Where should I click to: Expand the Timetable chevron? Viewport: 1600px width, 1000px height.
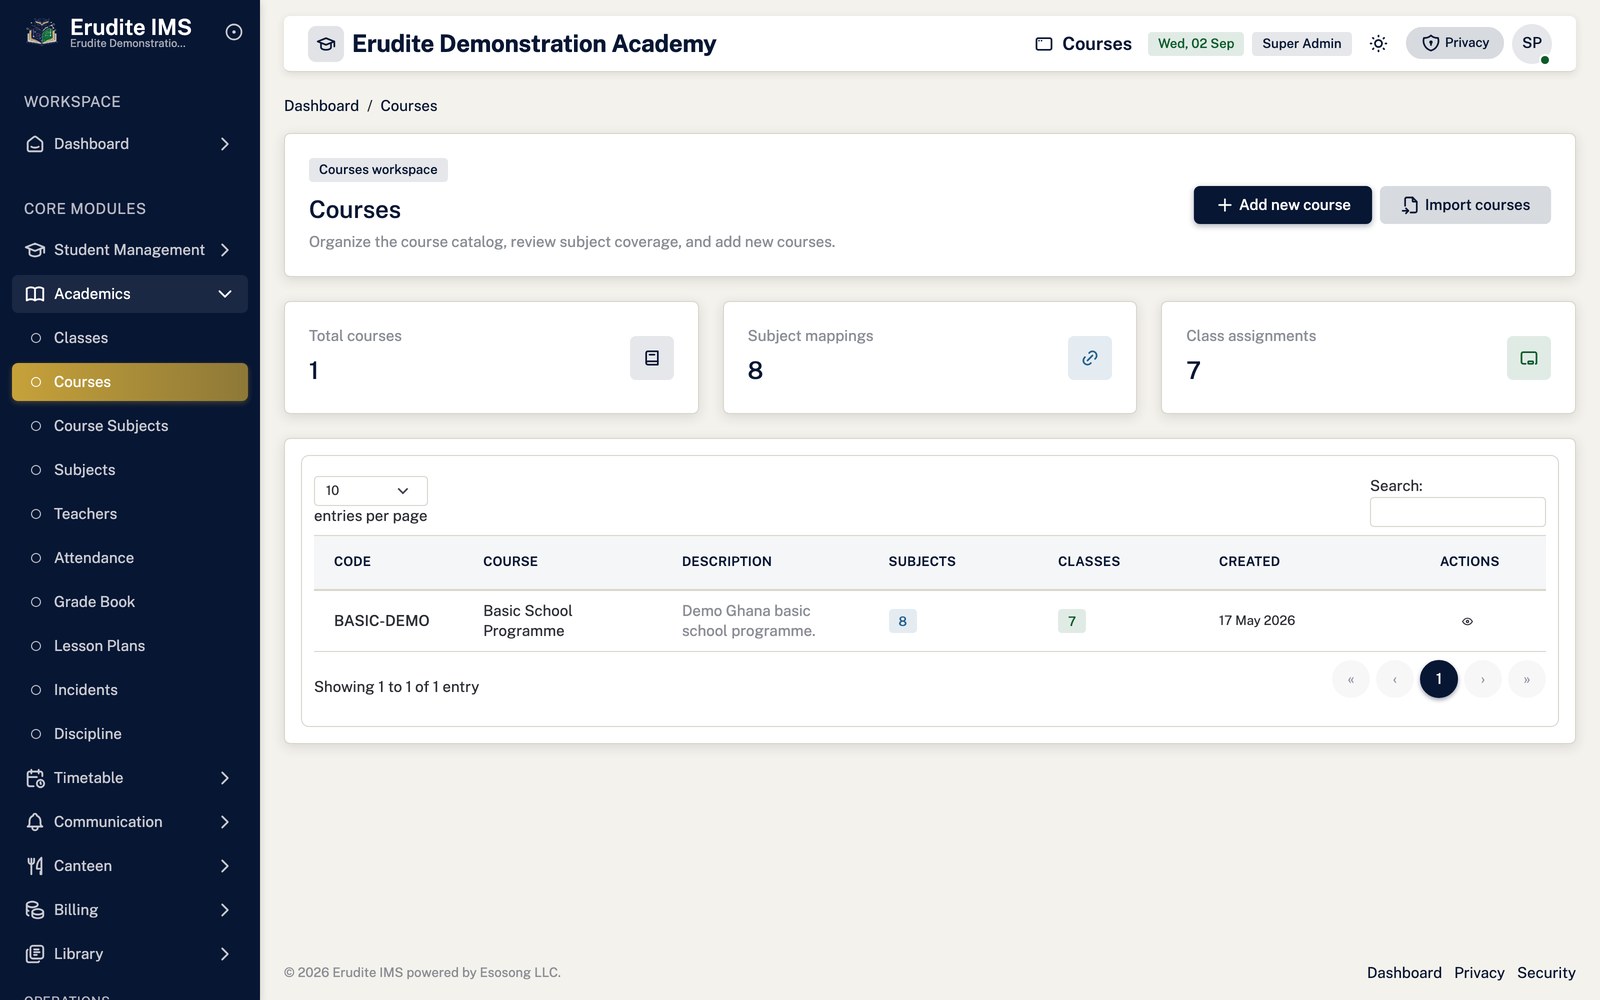click(225, 778)
